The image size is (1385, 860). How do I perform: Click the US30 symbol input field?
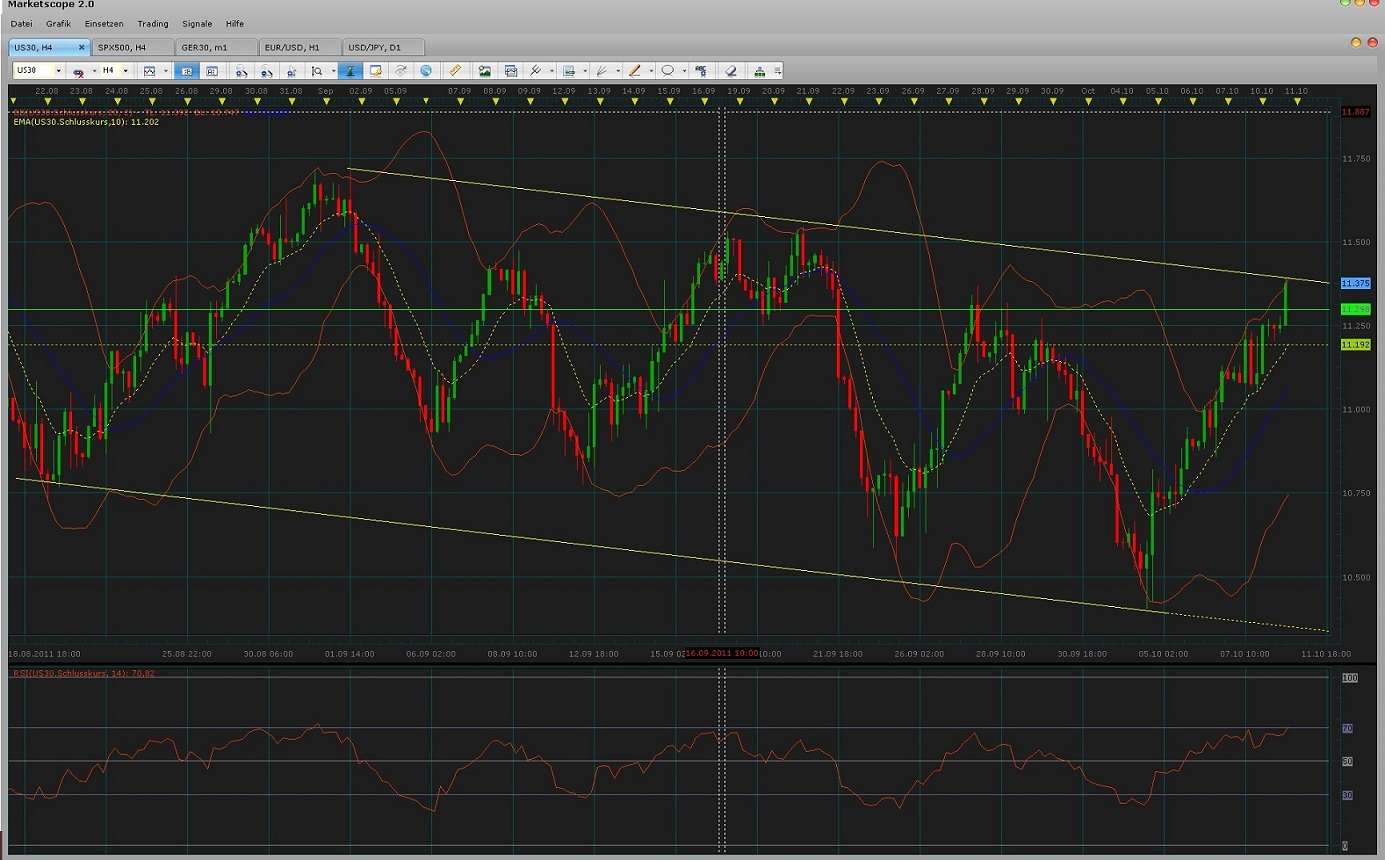pyautogui.click(x=33, y=71)
